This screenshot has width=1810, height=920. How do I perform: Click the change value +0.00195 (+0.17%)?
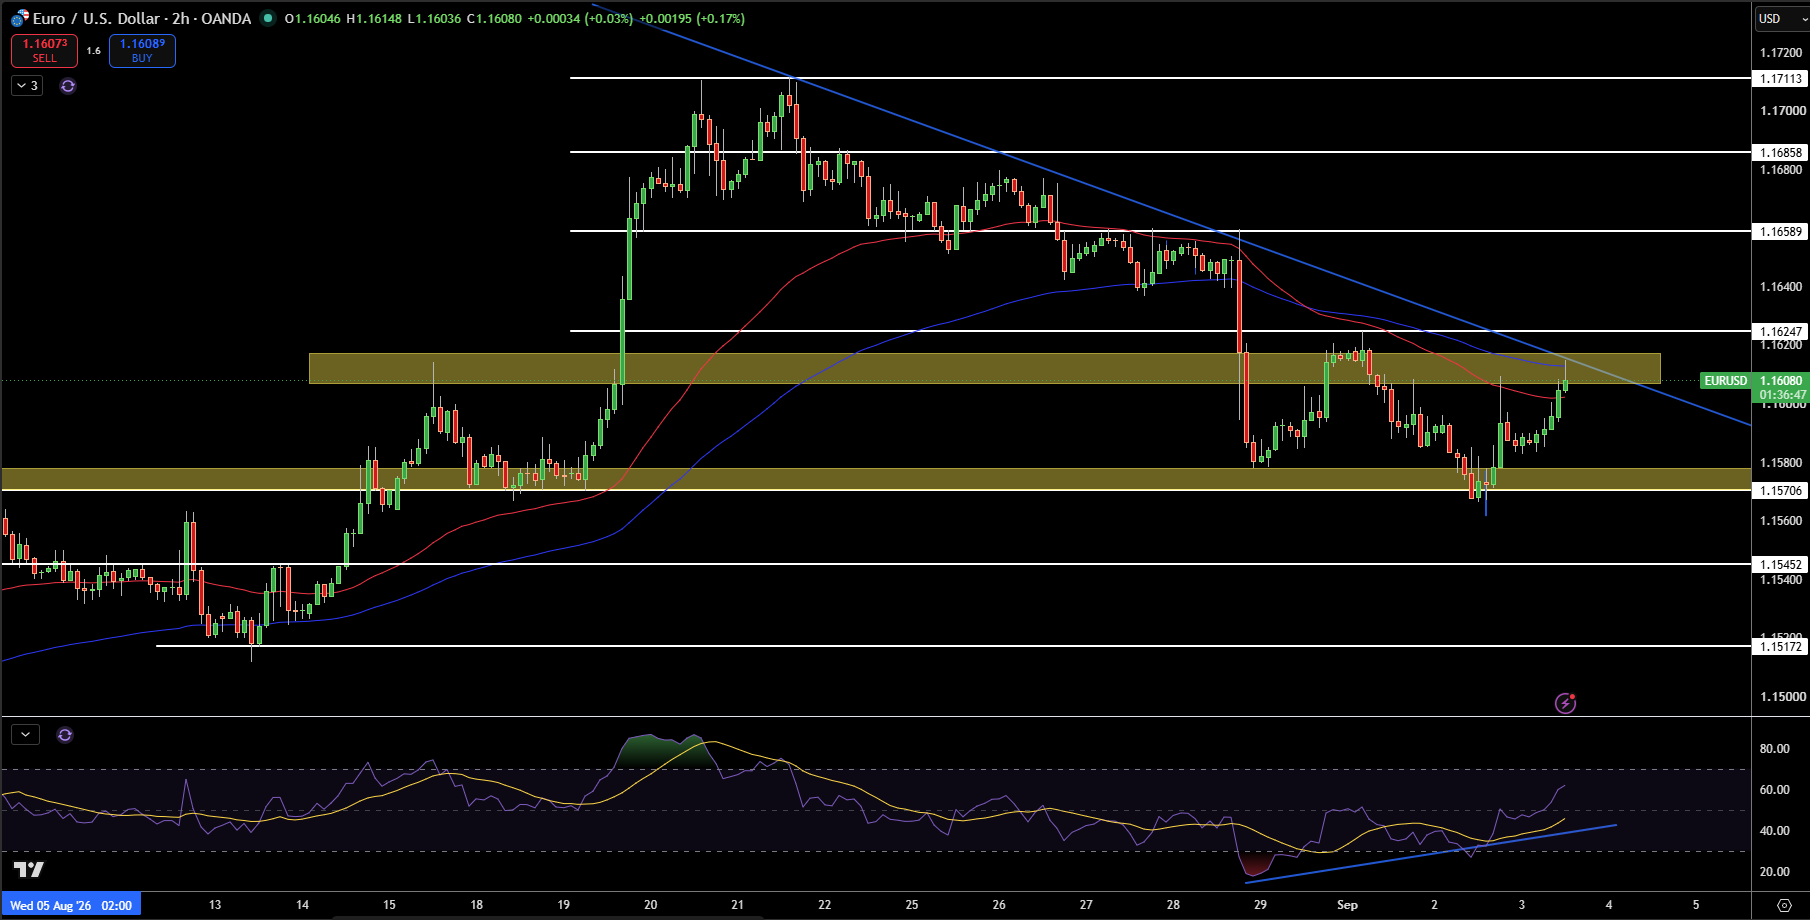(692, 18)
